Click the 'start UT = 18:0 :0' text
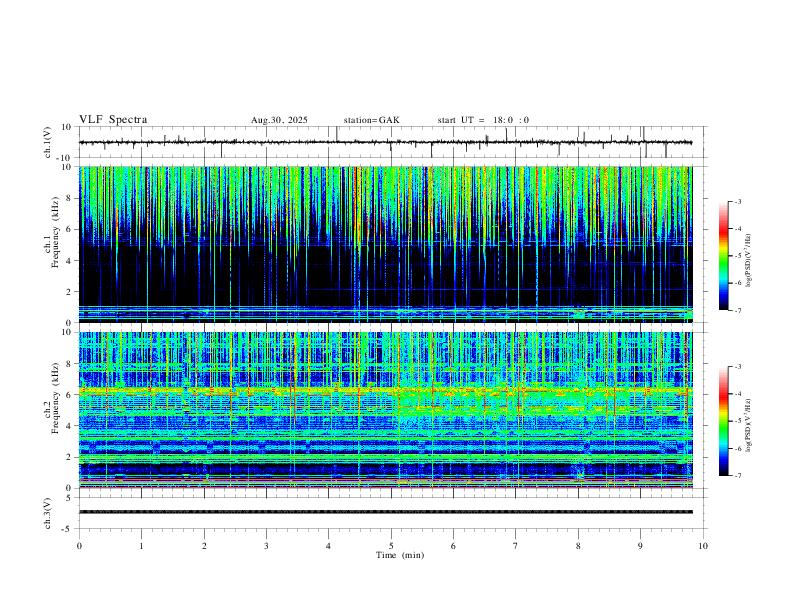792x612 pixels. (483, 120)
